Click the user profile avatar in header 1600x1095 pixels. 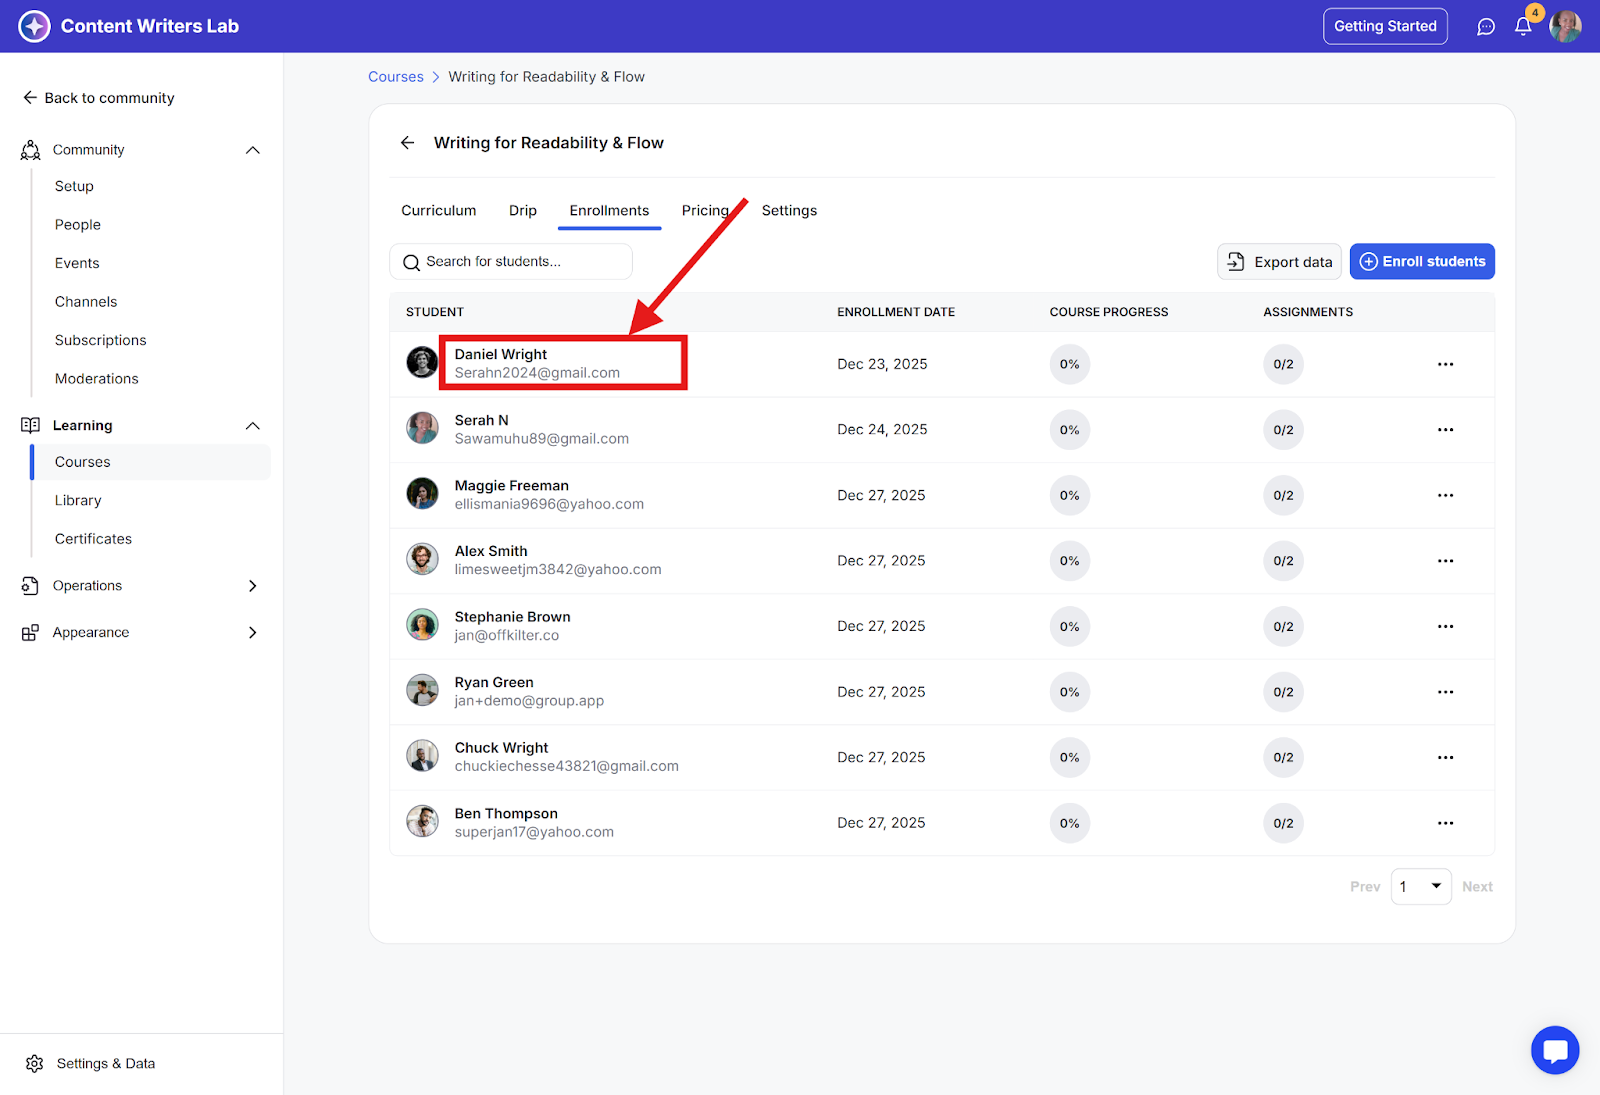[1565, 27]
